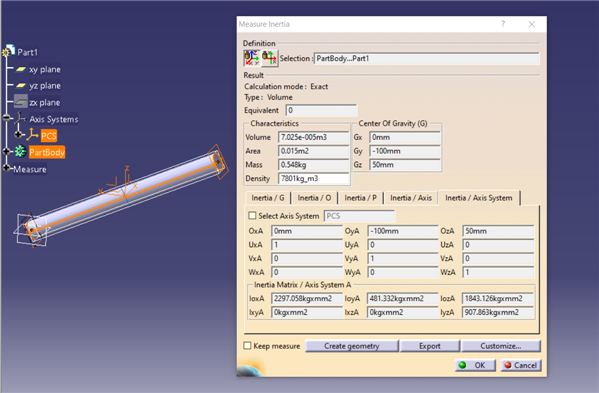Check the Keep measure option
The height and width of the screenshot is (393, 599).
coord(248,346)
